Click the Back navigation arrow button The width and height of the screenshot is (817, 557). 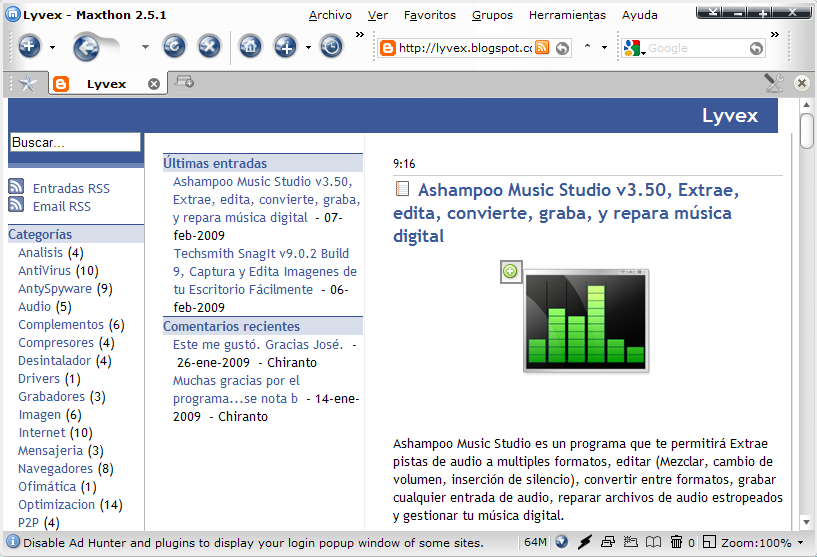pyautogui.click(x=87, y=46)
